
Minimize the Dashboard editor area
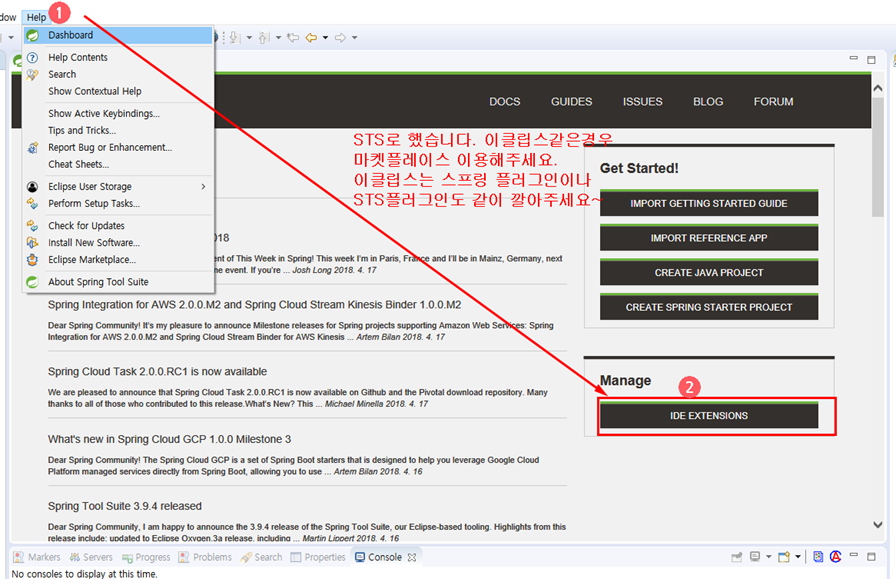pos(854,58)
